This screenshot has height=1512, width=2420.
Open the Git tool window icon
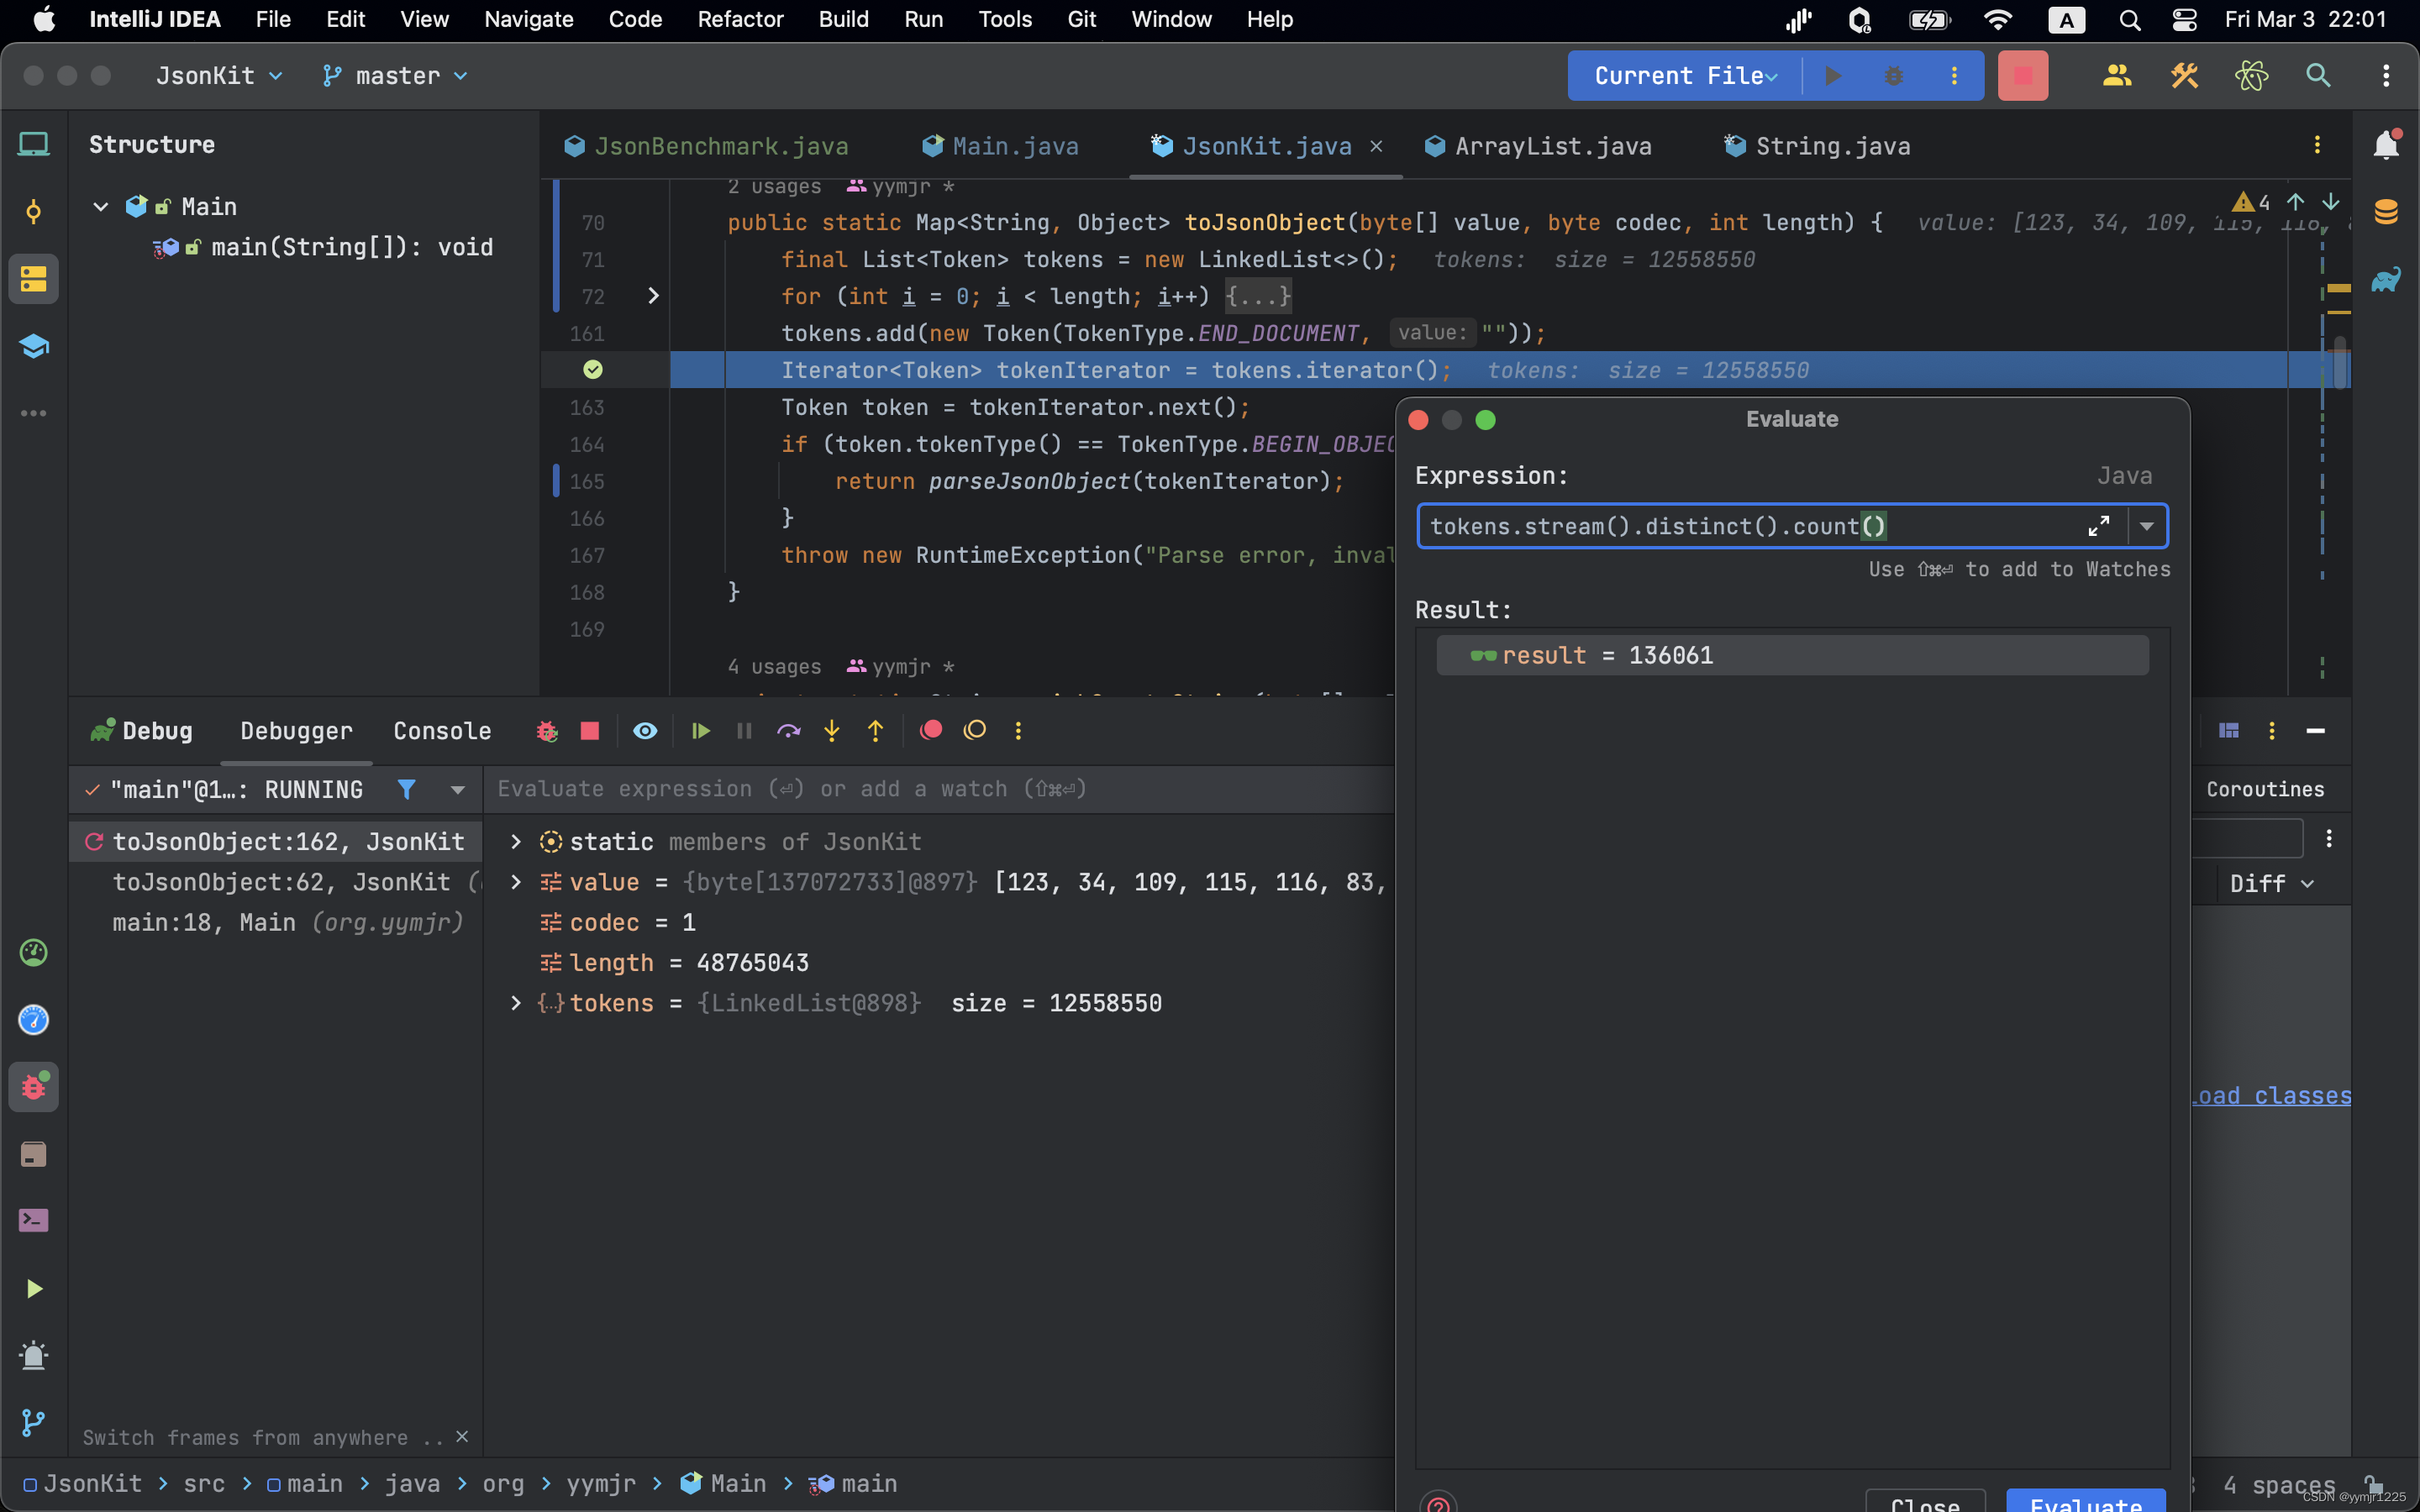point(33,1422)
